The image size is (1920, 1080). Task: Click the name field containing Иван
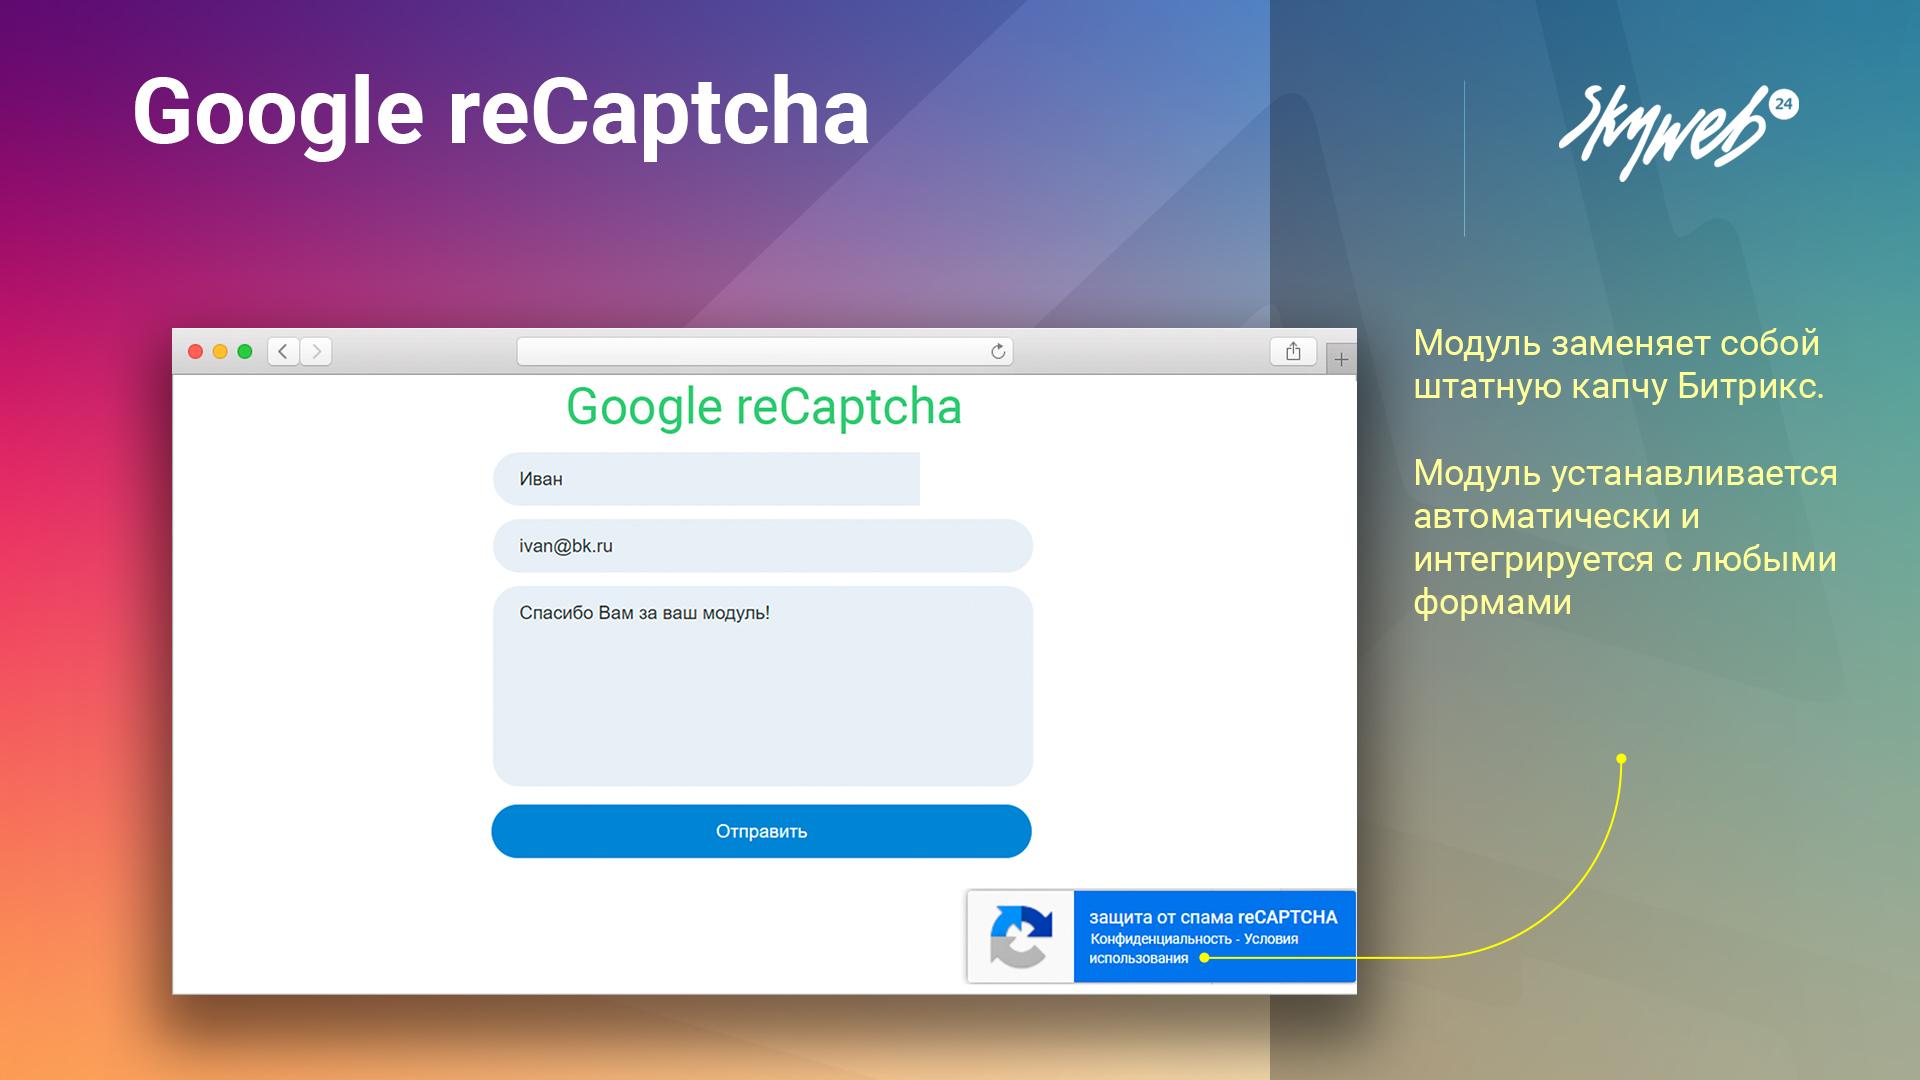click(706, 479)
